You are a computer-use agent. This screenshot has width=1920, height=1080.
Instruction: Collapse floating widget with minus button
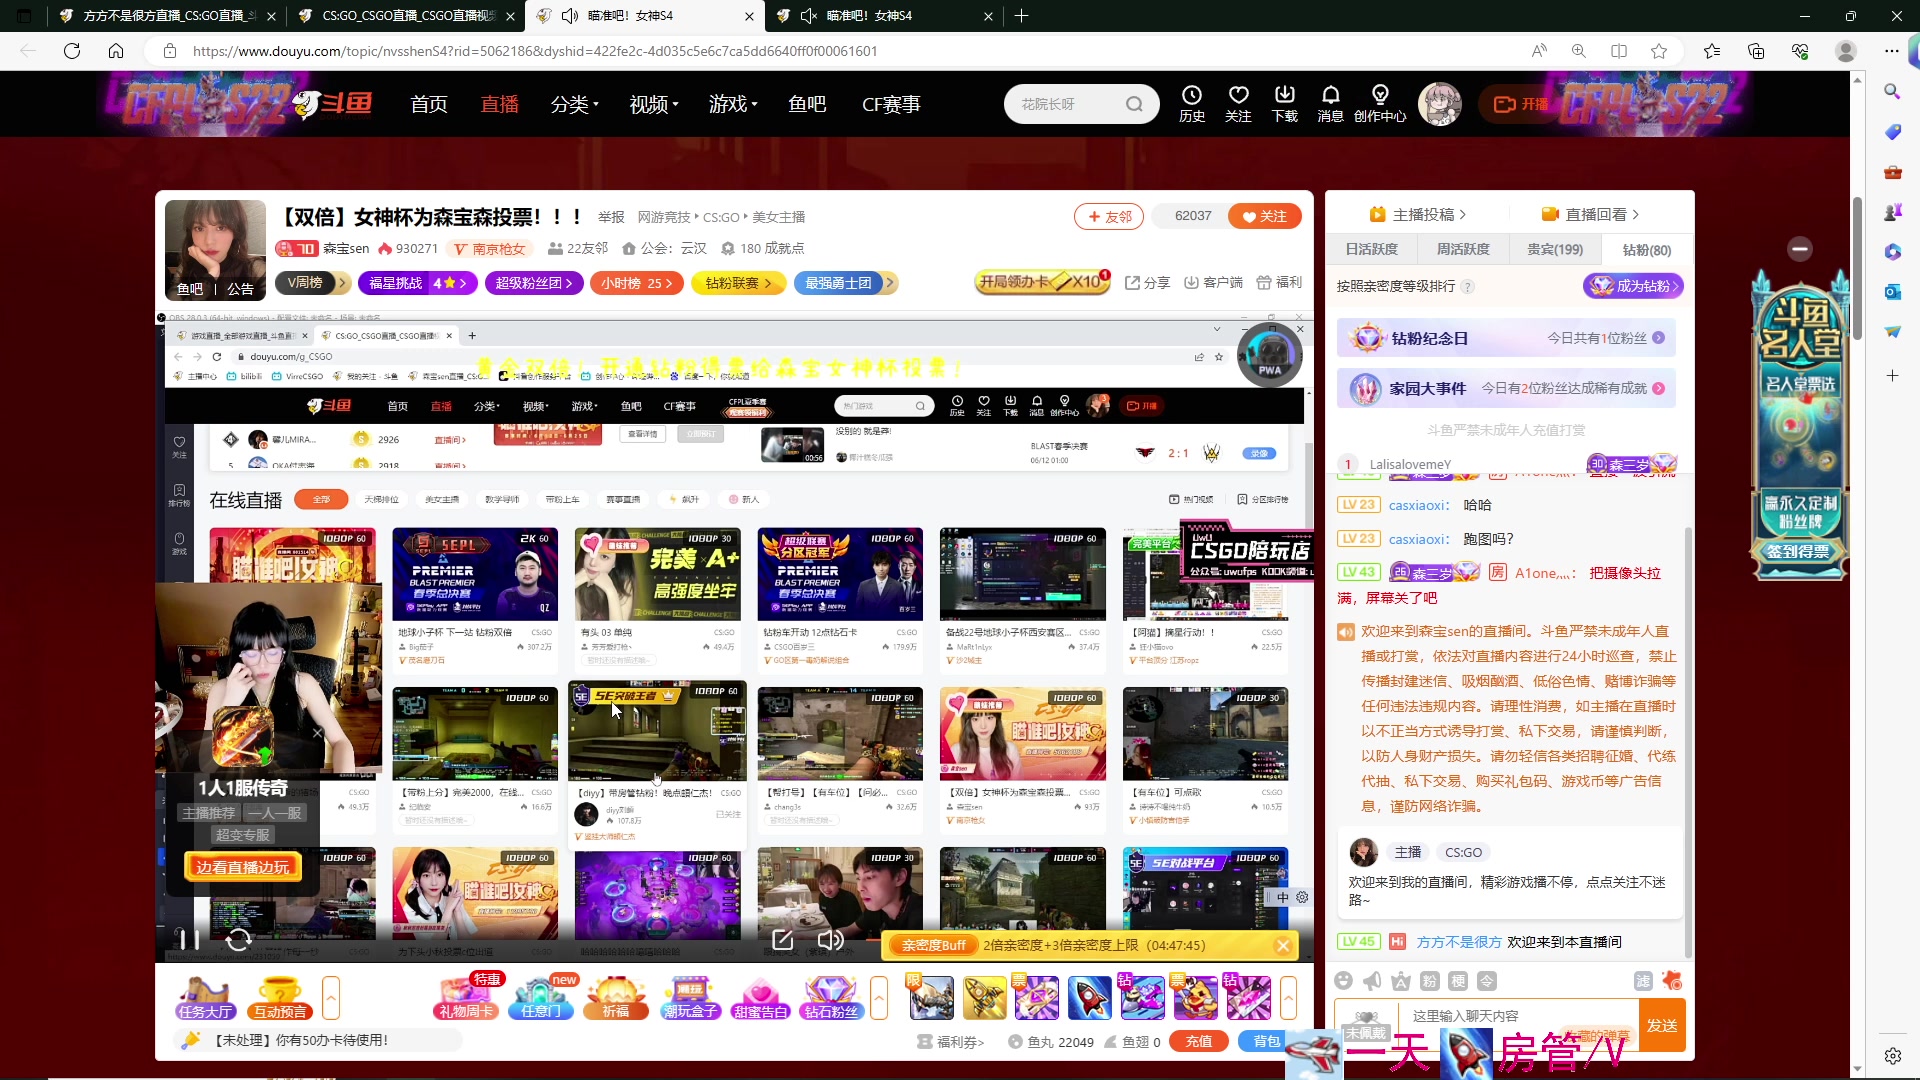(x=1800, y=249)
